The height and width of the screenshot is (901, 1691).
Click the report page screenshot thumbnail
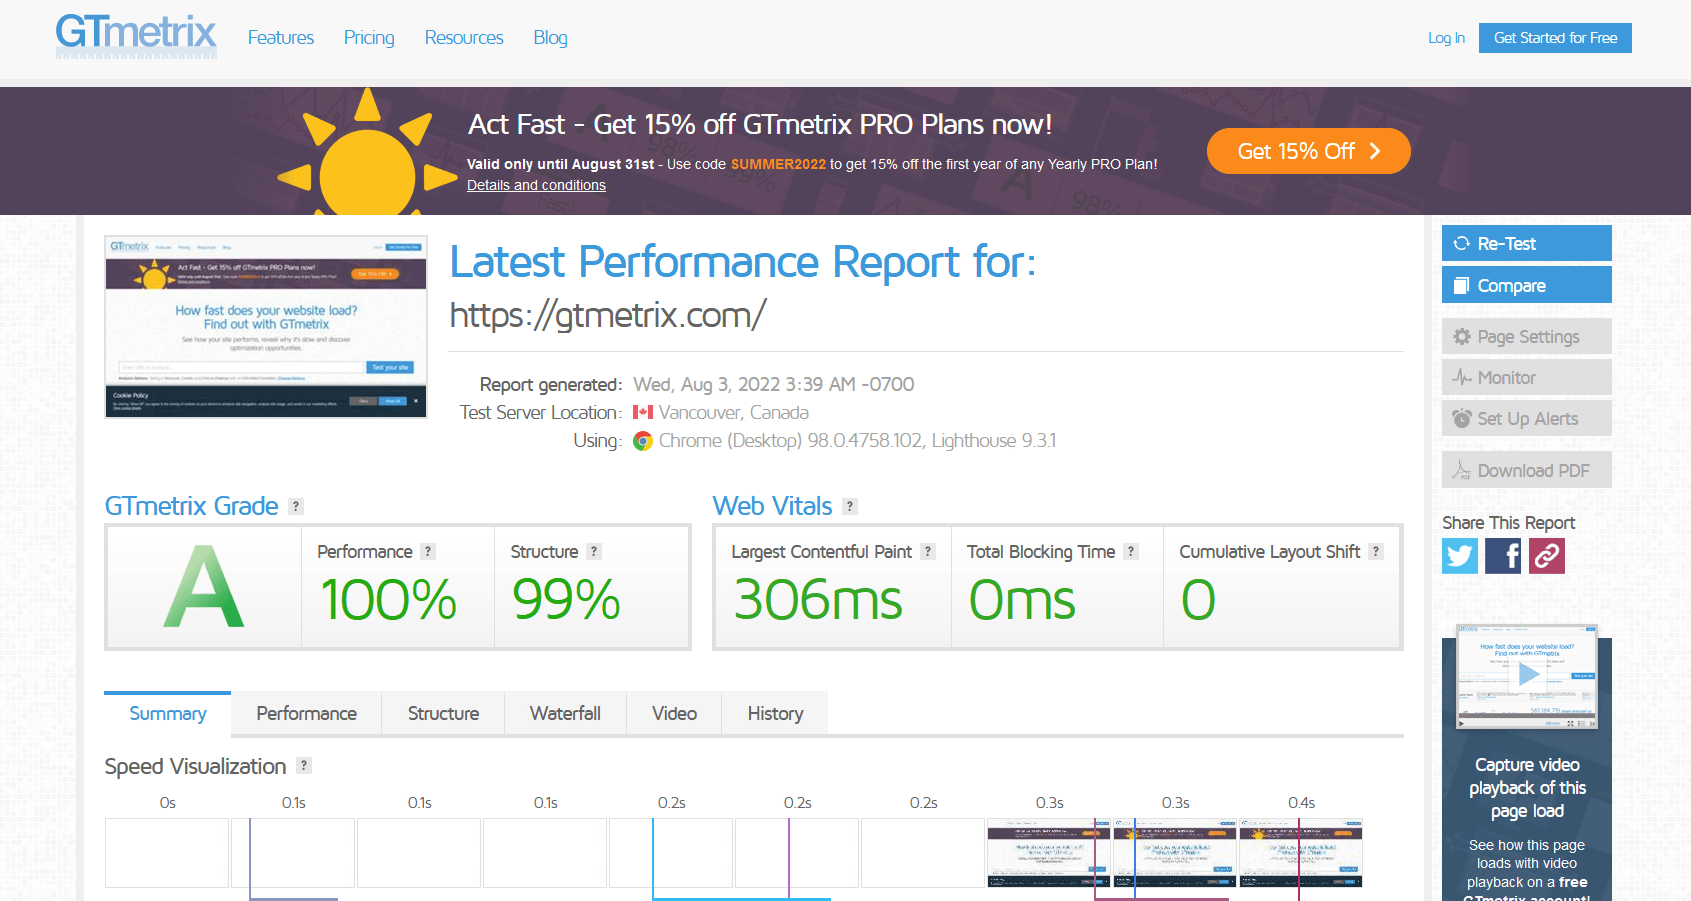(x=266, y=327)
